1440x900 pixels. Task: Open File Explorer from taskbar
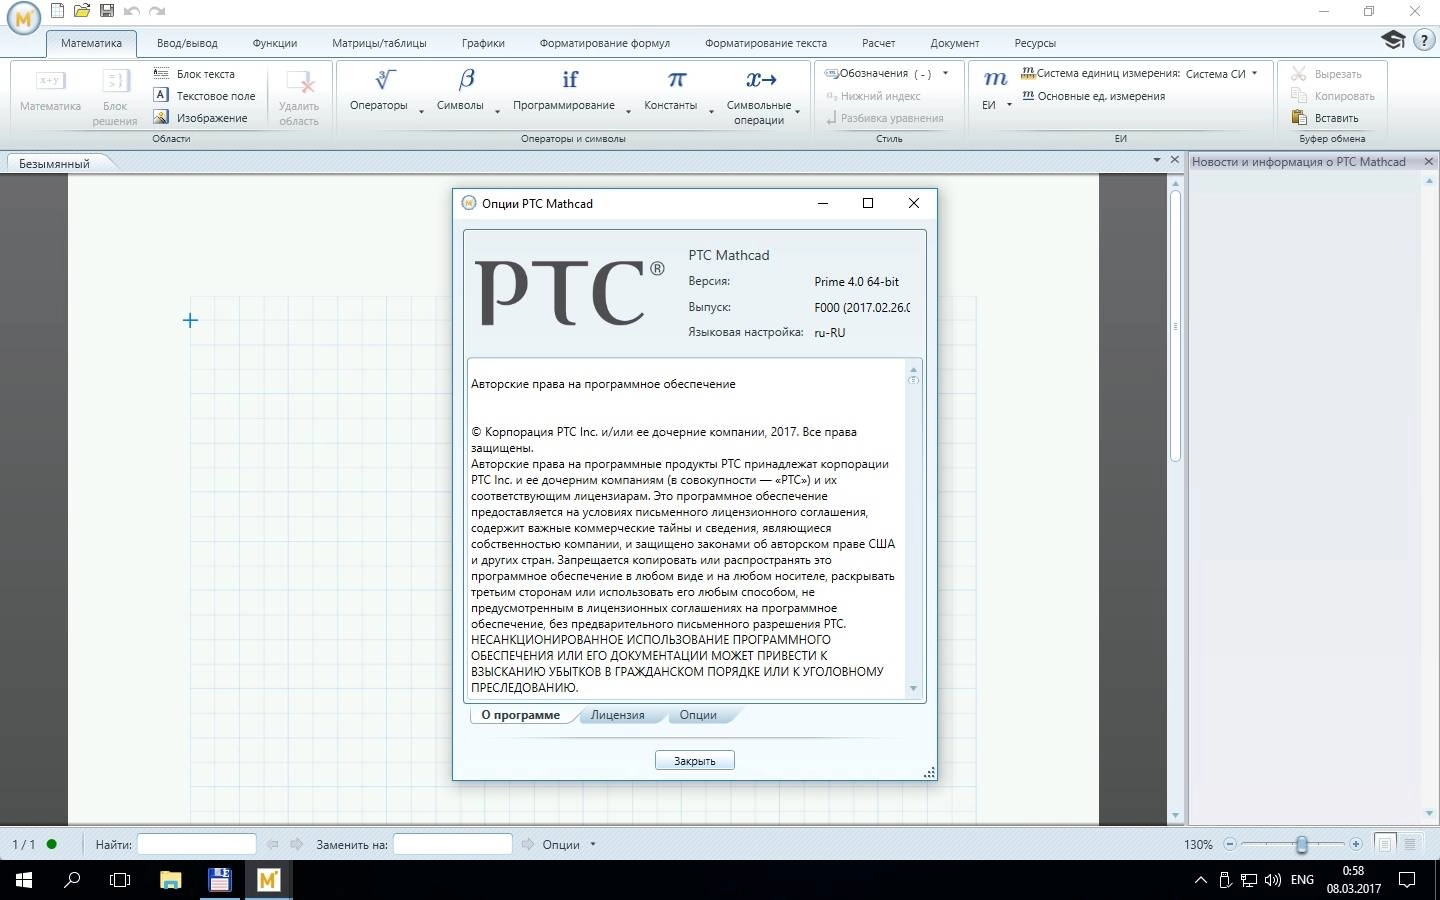point(170,880)
